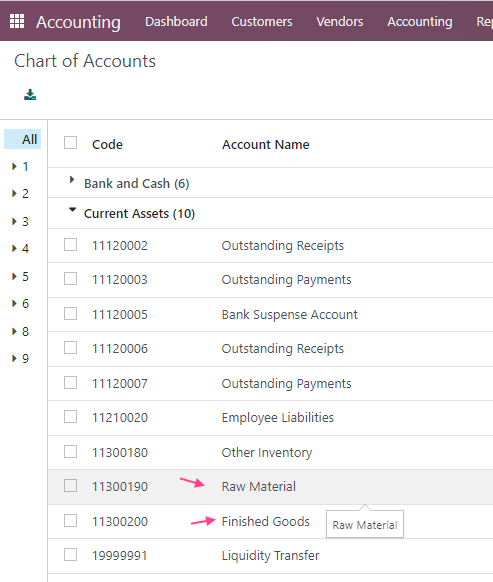Collapse the Current Assets group
The height and width of the screenshot is (582, 493).
139,213
